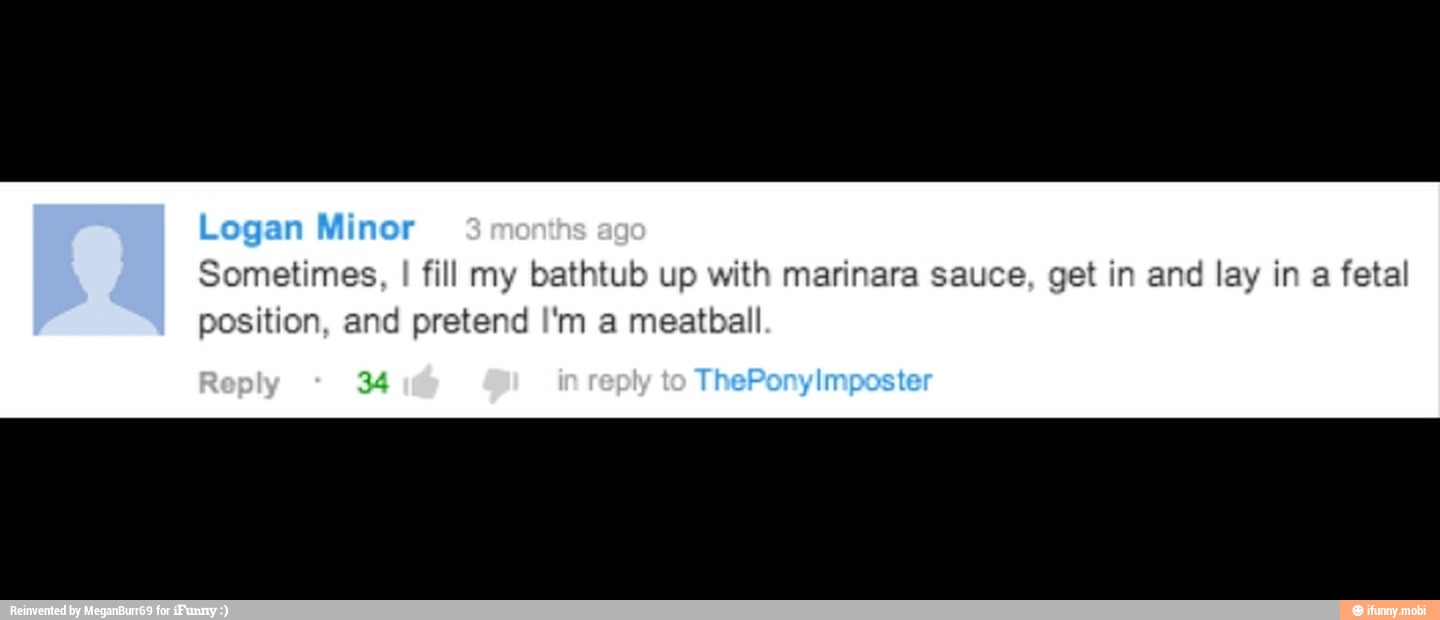Reply to Logan Minor's comment
1440x620 pixels.
[x=238, y=382]
